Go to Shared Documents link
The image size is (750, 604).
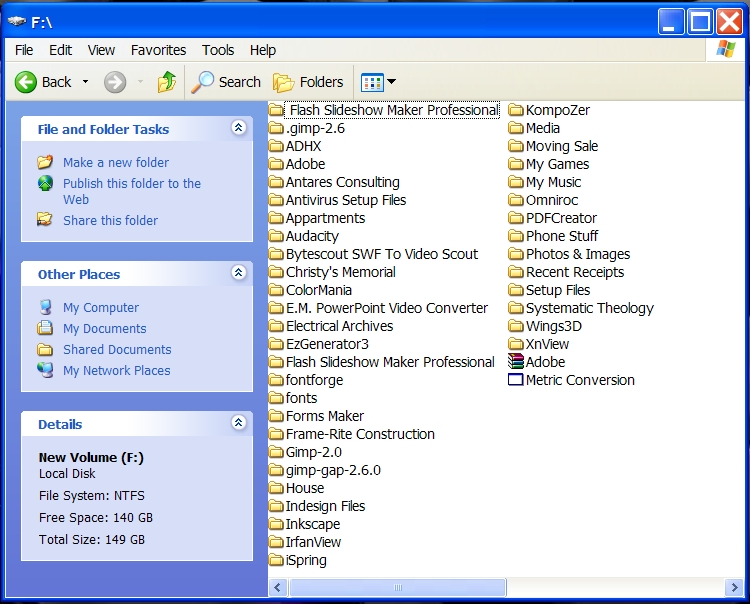click(x=117, y=350)
